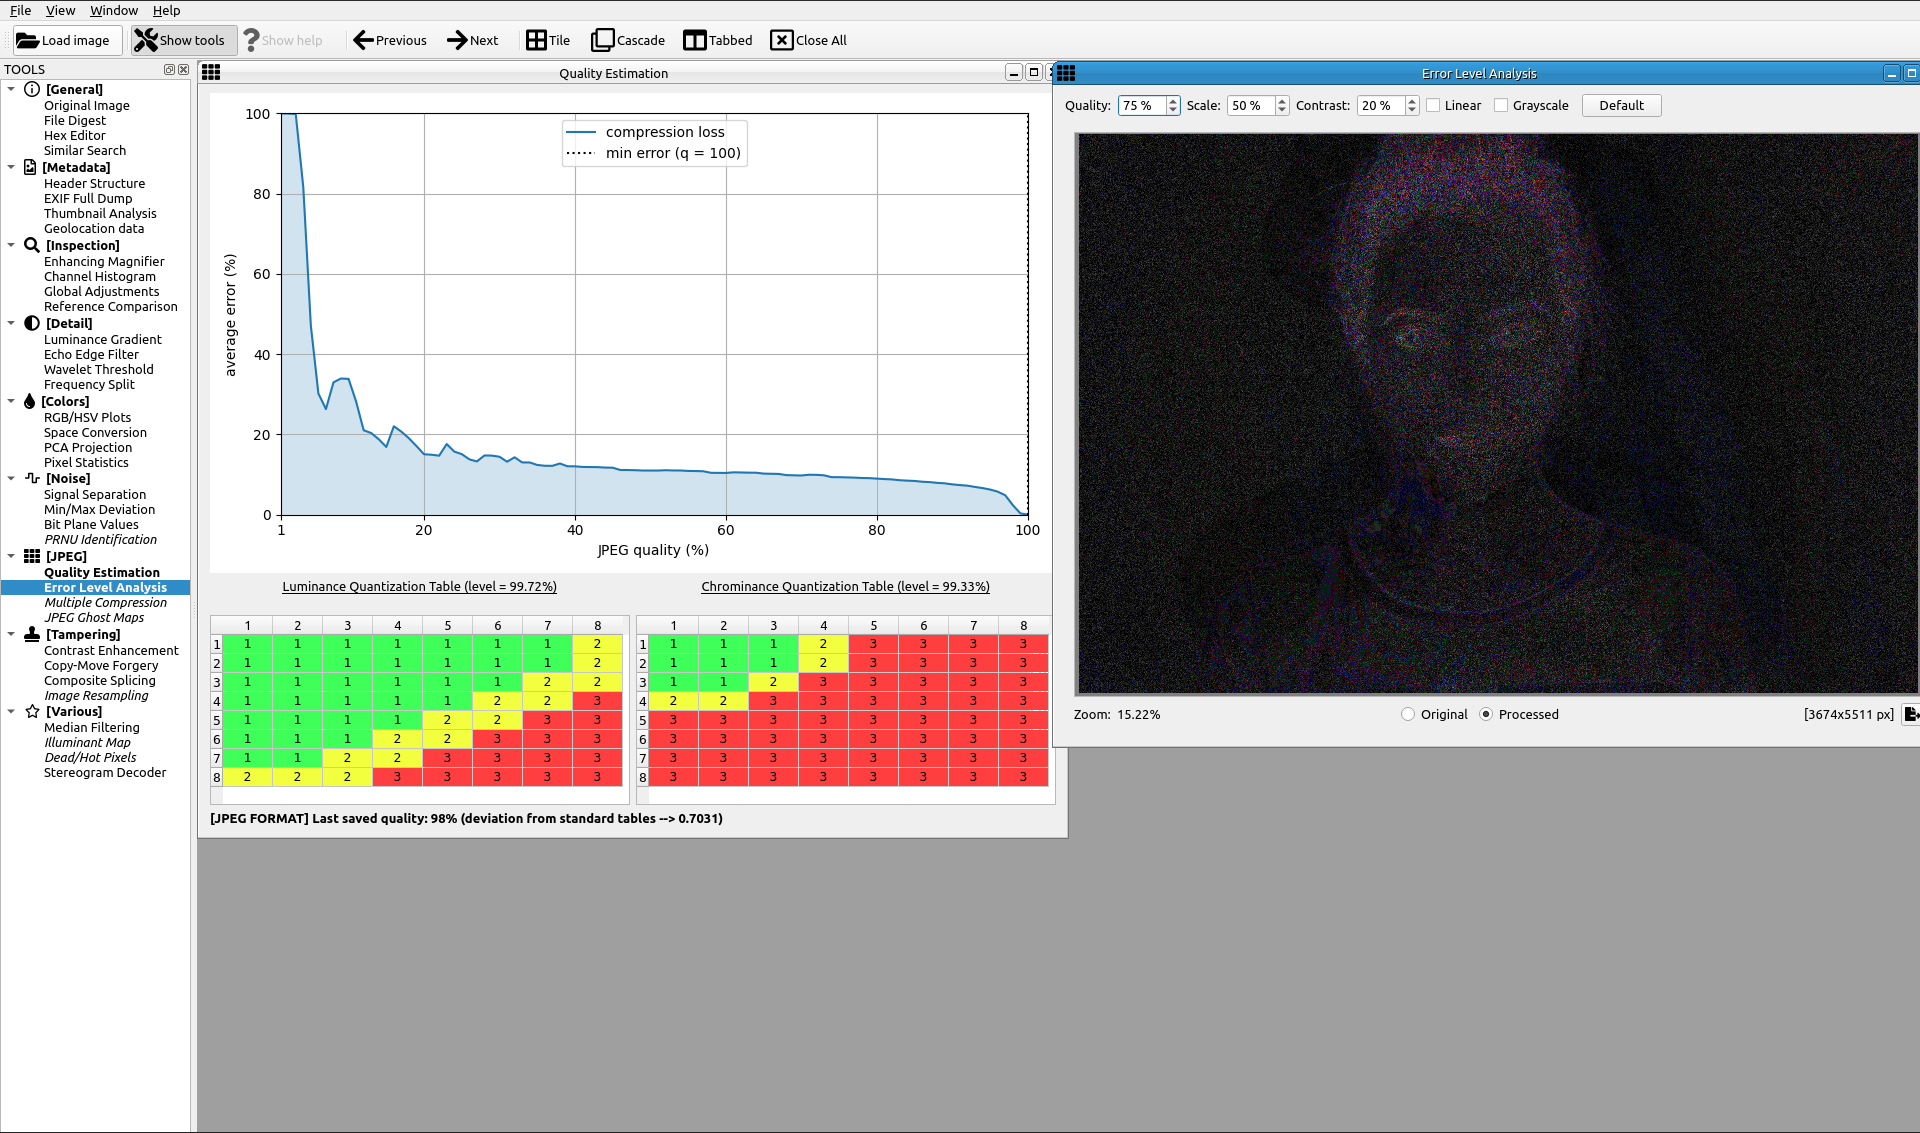Open the Window menu

(x=114, y=10)
